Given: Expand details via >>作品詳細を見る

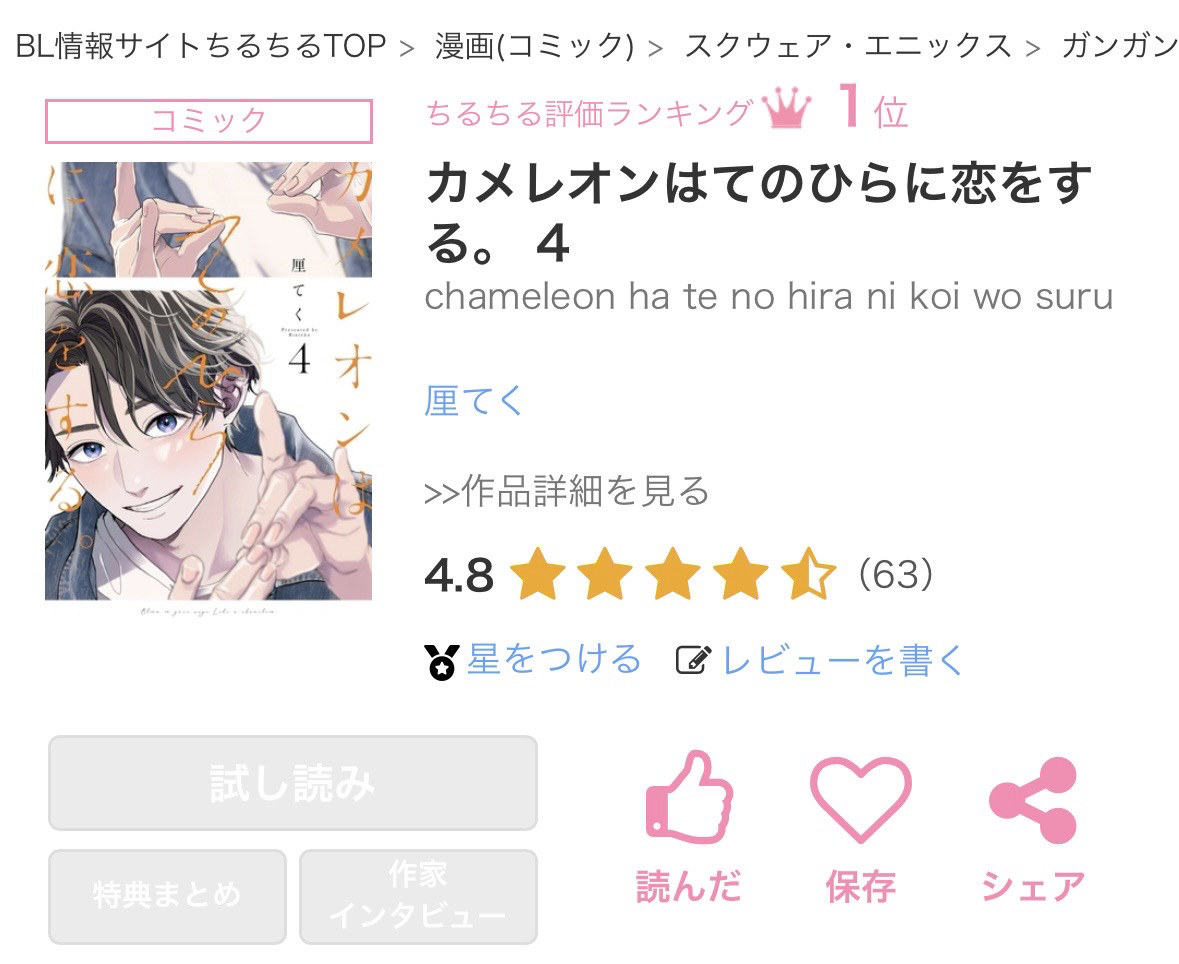Looking at the screenshot, I should (567, 491).
